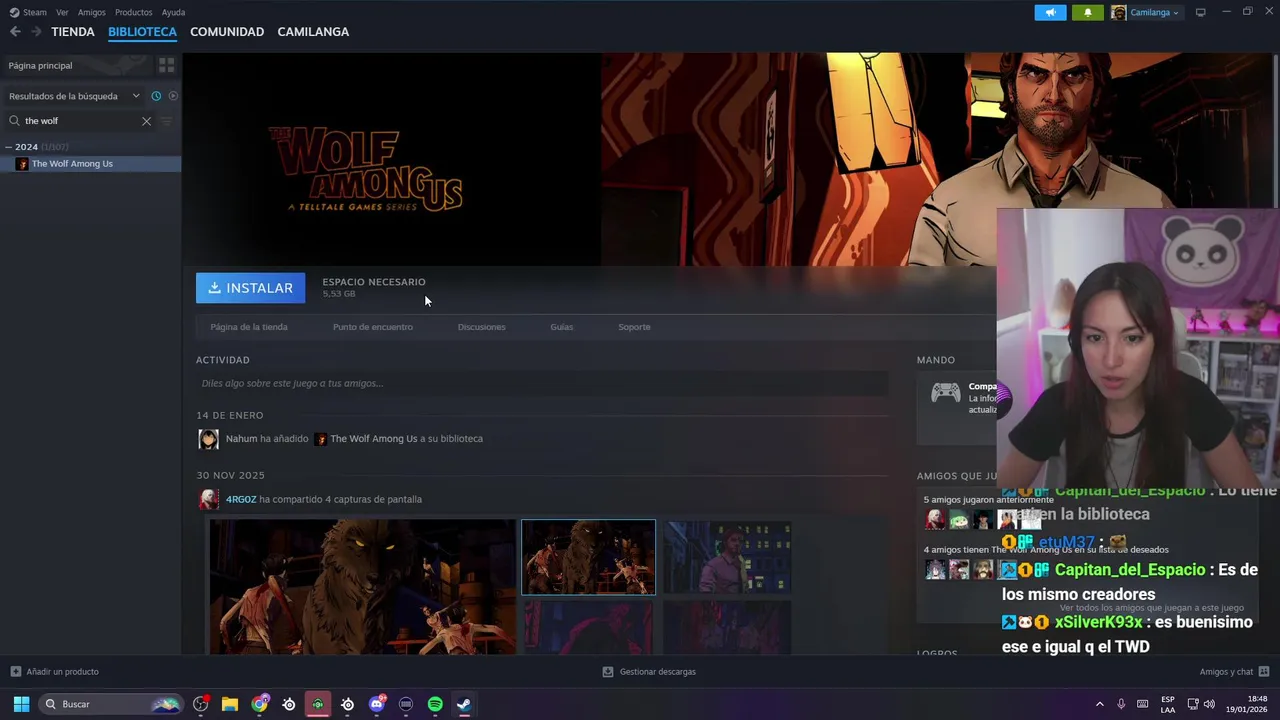Open the CAMILANGA profile tab
Image resolution: width=1280 pixels, height=720 pixels.
[313, 32]
